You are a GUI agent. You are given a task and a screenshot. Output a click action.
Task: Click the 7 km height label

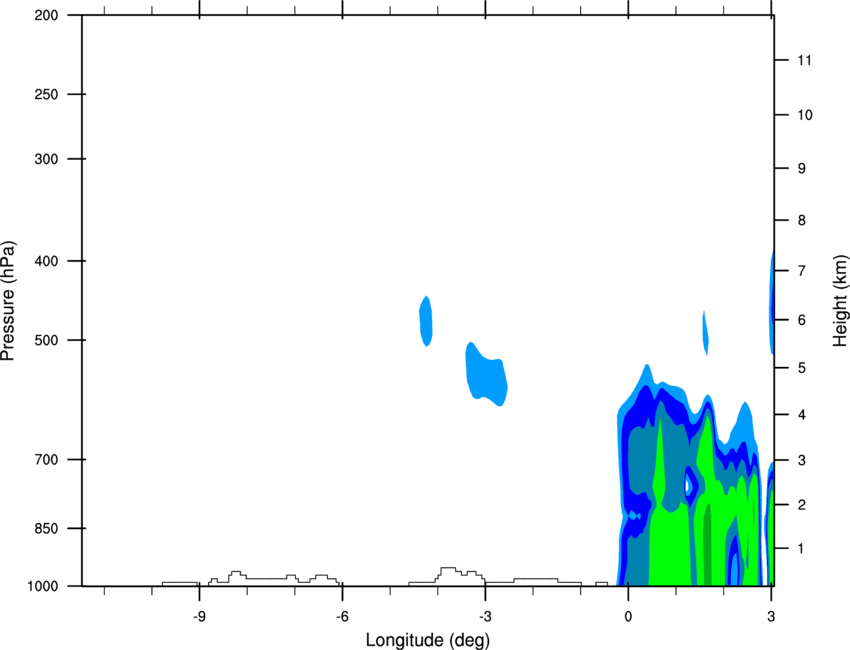801,270
